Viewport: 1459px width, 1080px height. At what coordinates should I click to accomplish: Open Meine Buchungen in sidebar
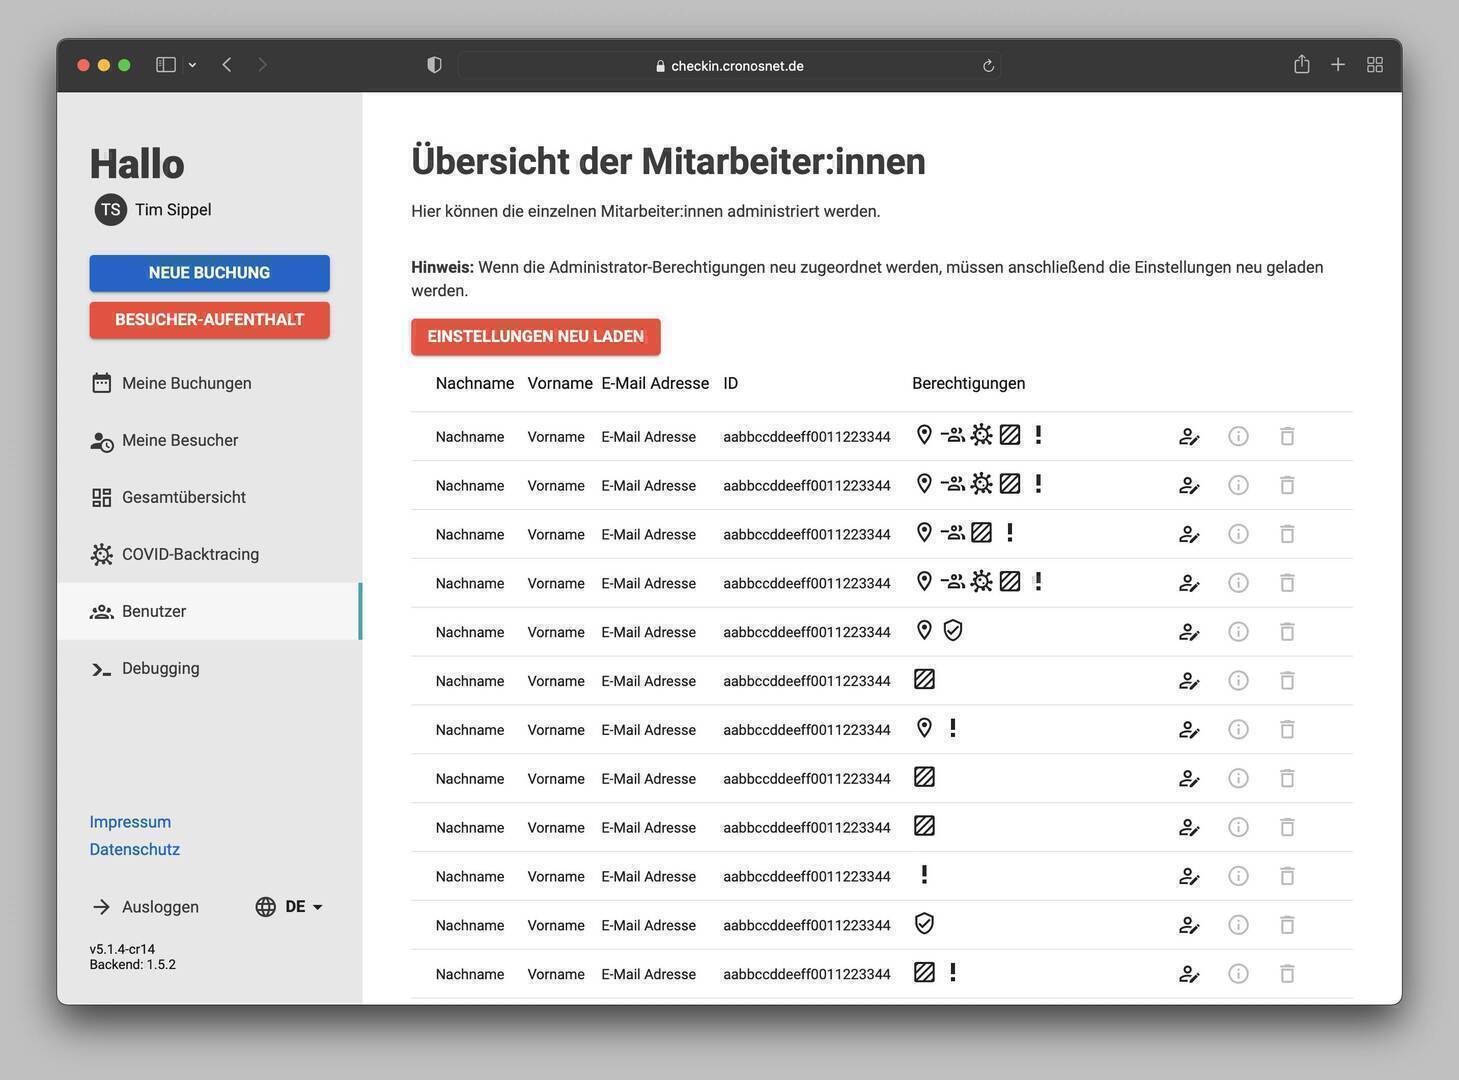click(186, 383)
